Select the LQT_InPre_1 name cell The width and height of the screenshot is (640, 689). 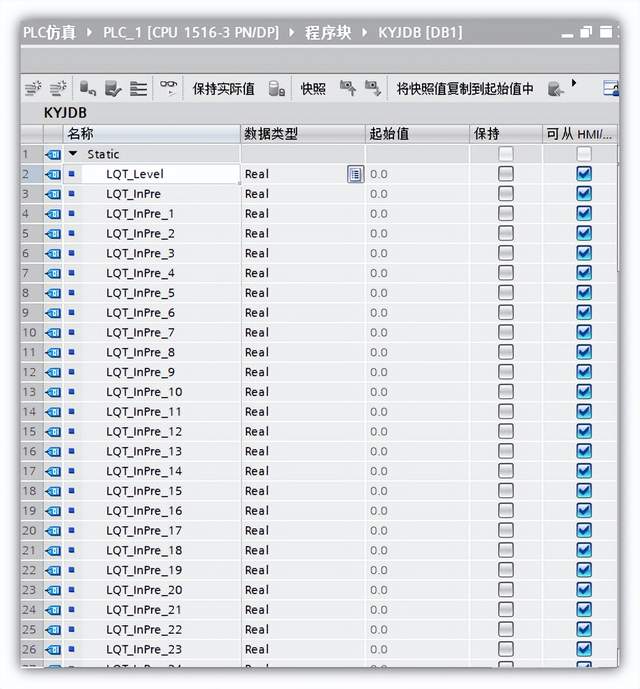click(x=152, y=214)
